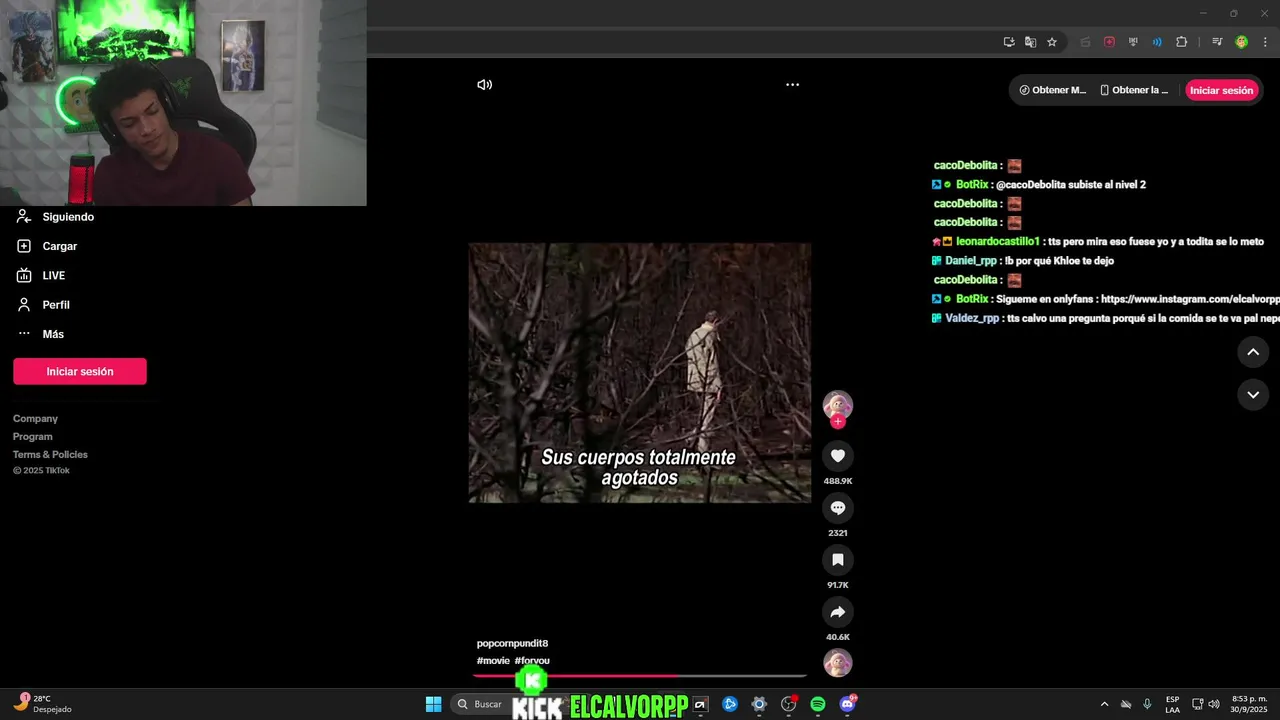The height and width of the screenshot is (720, 1280).
Task: Save the video with the bookmark icon
Action: click(x=838, y=560)
